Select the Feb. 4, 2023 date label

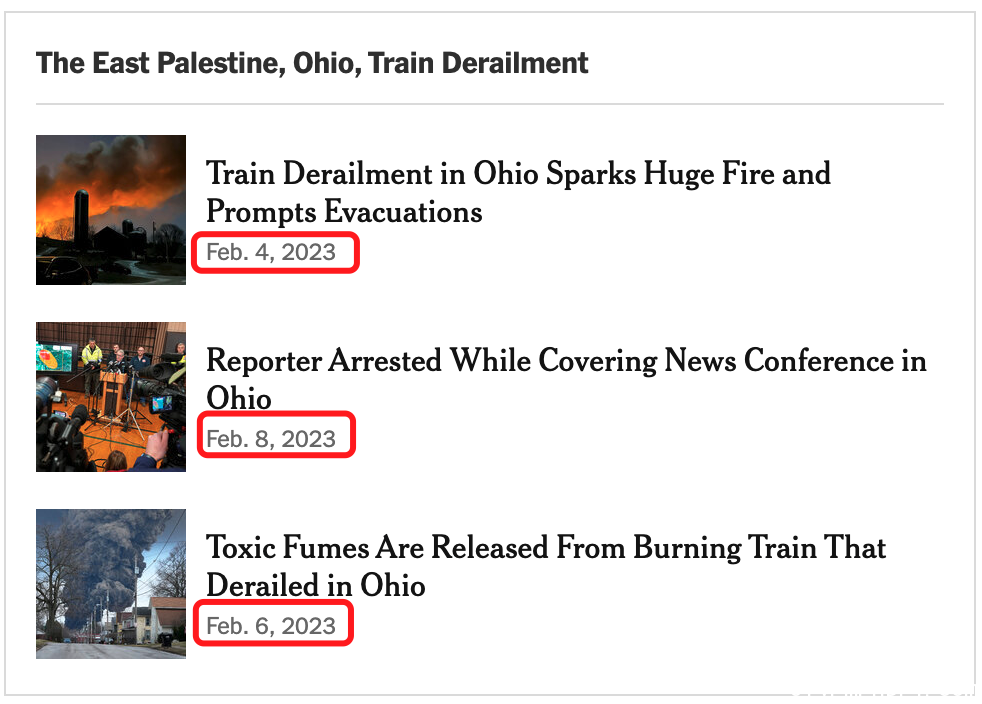click(271, 252)
